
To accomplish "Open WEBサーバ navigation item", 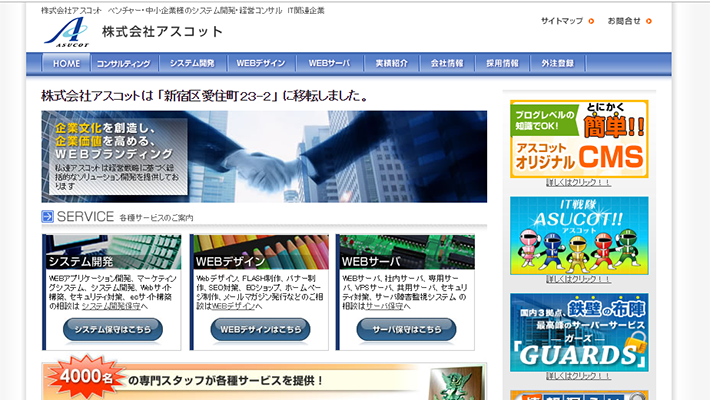I will 330,63.
